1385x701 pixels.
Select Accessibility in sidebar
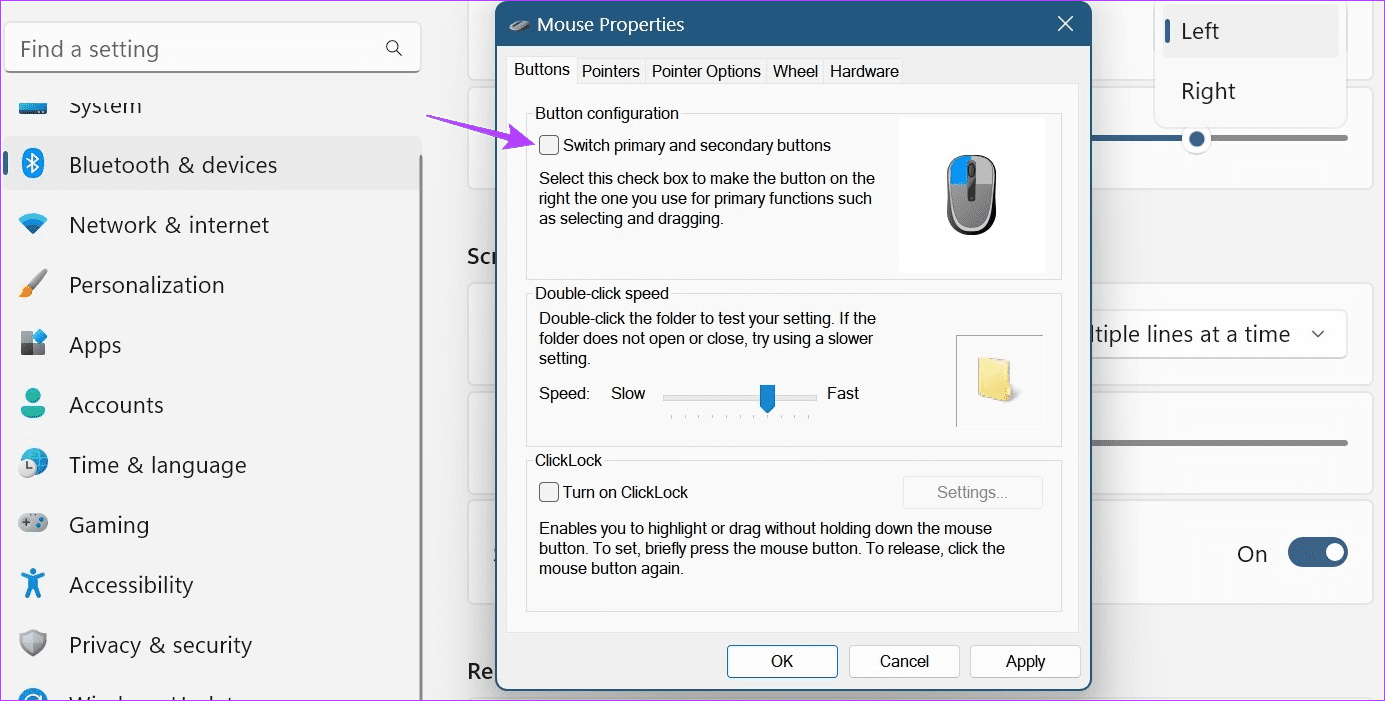[212, 585]
